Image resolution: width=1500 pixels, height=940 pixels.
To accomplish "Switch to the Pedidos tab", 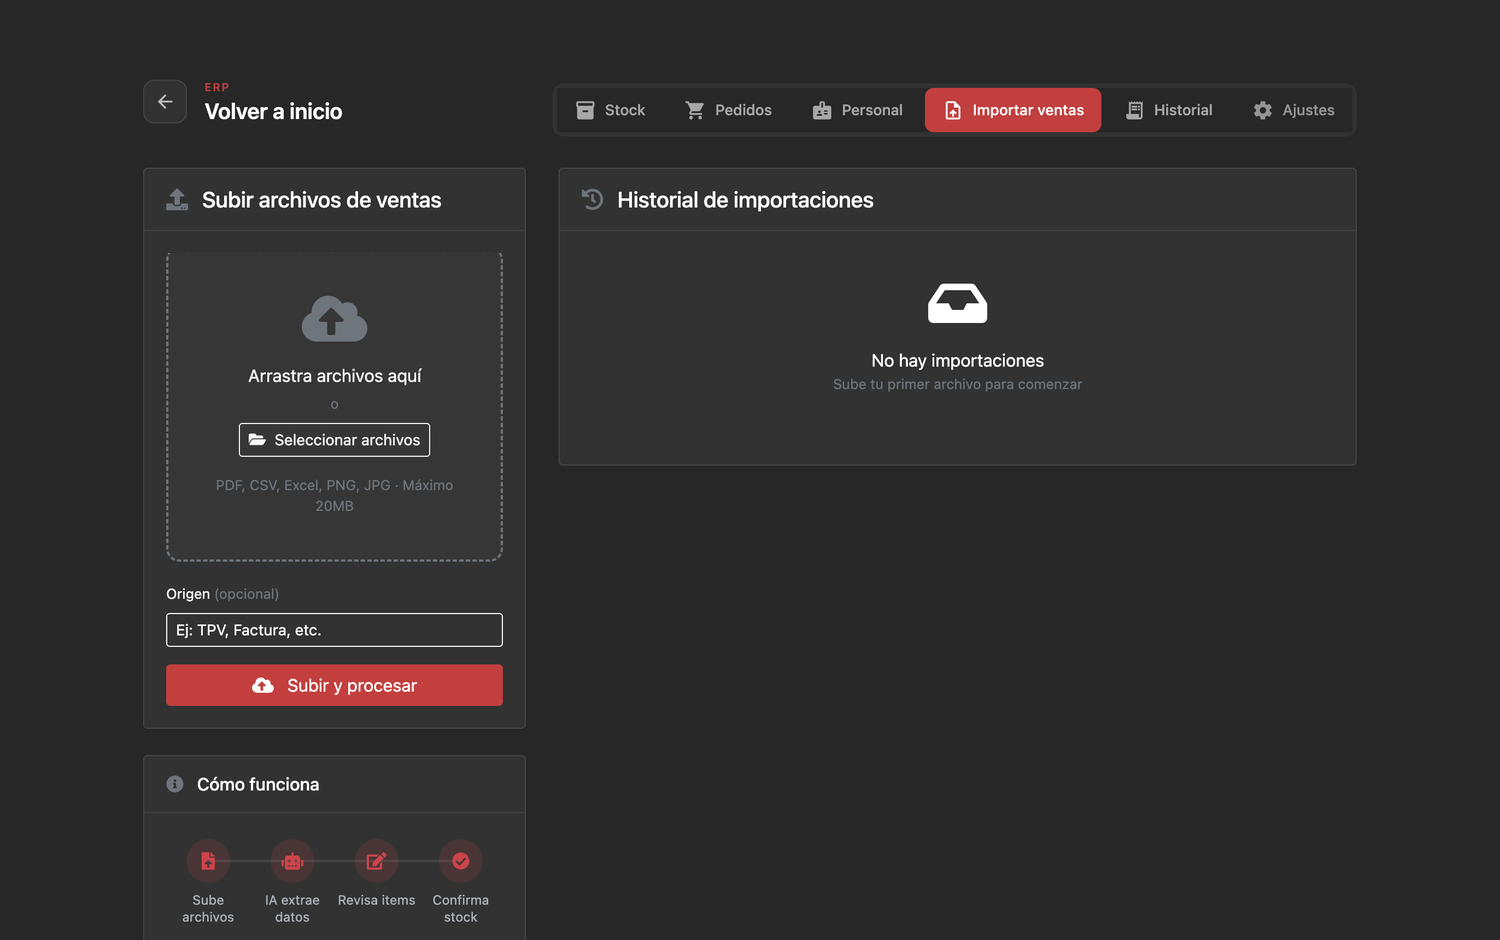I will click(x=729, y=110).
